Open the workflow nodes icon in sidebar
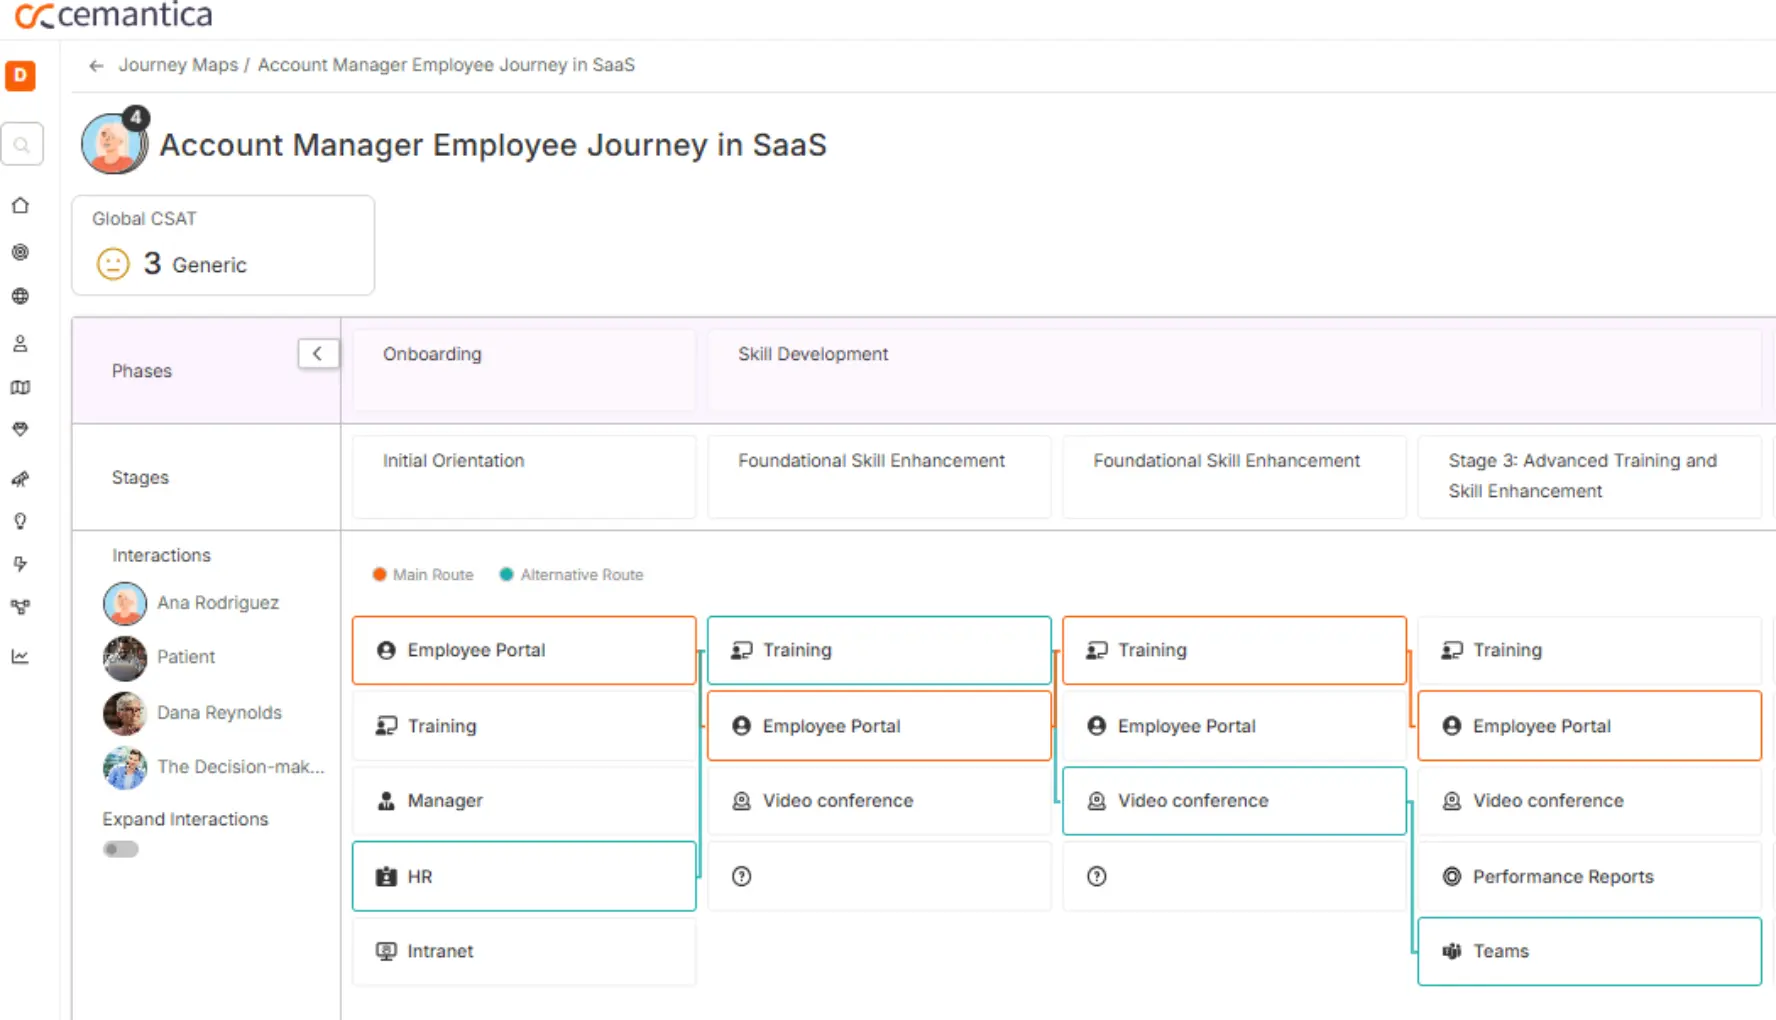Viewport: 1776px width, 1020px height. tap(20, 607)
